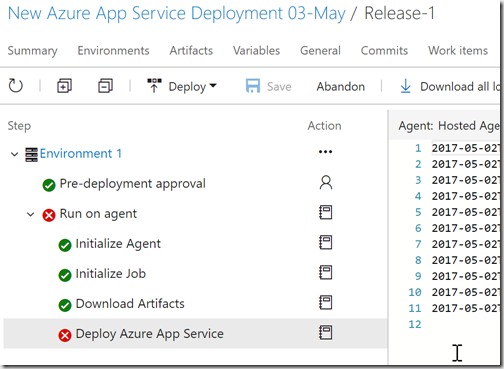This screenshot has height=369, width=504.
Task: Open log icon for Download Artifacts
Action: point(326,302)
